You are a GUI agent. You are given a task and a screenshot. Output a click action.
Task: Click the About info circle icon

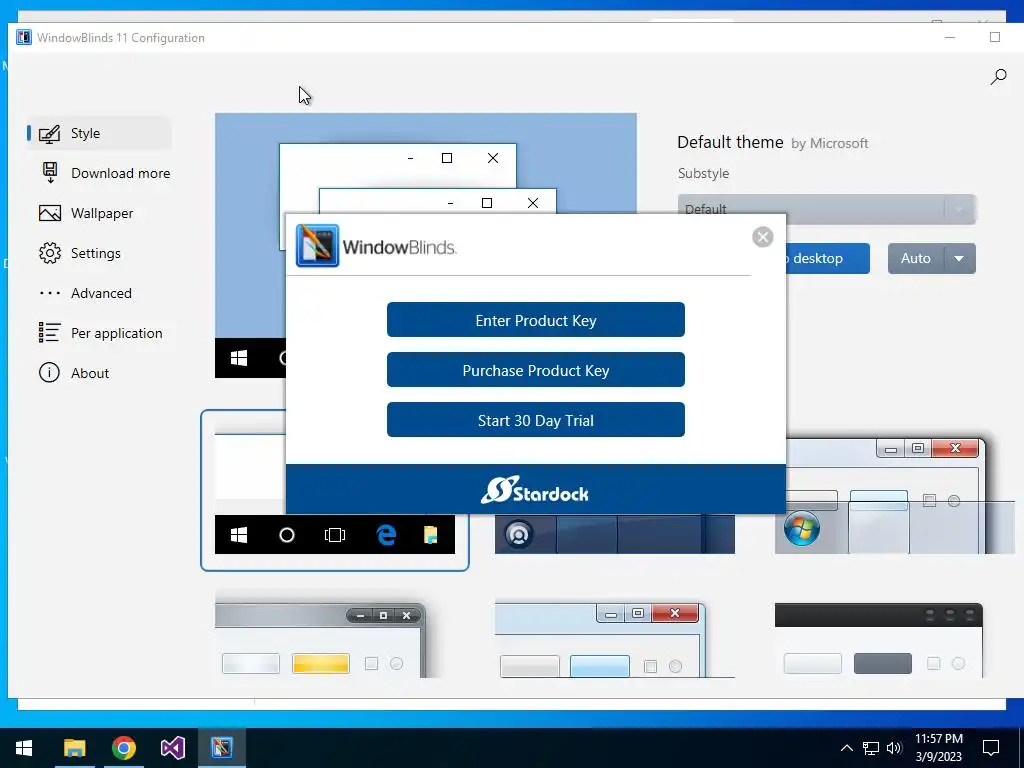(x=50, y=373)
